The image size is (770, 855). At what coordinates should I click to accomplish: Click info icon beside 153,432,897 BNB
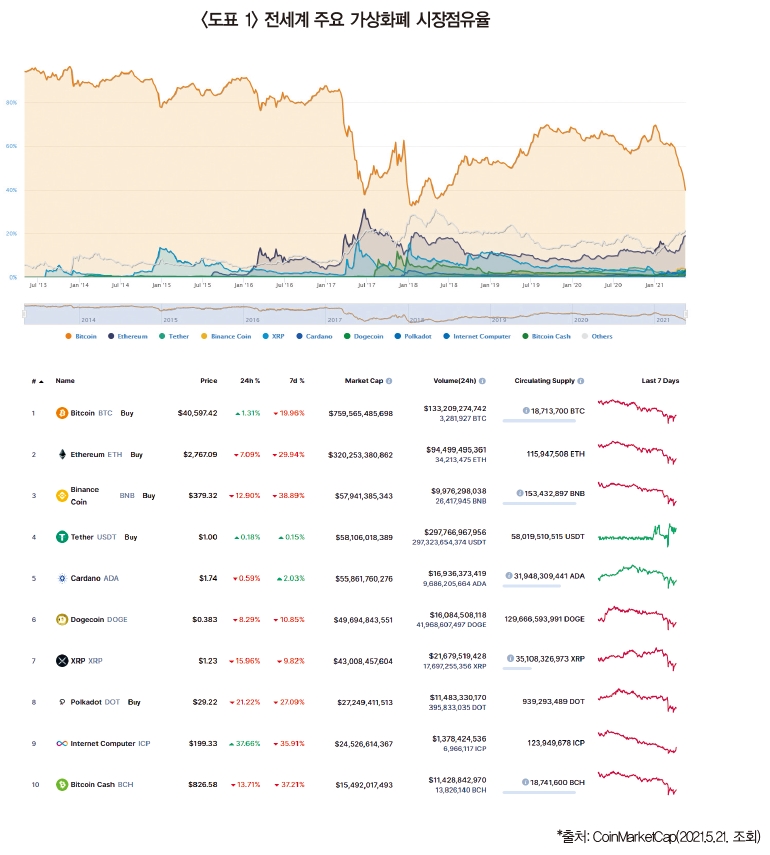(520, 493)
